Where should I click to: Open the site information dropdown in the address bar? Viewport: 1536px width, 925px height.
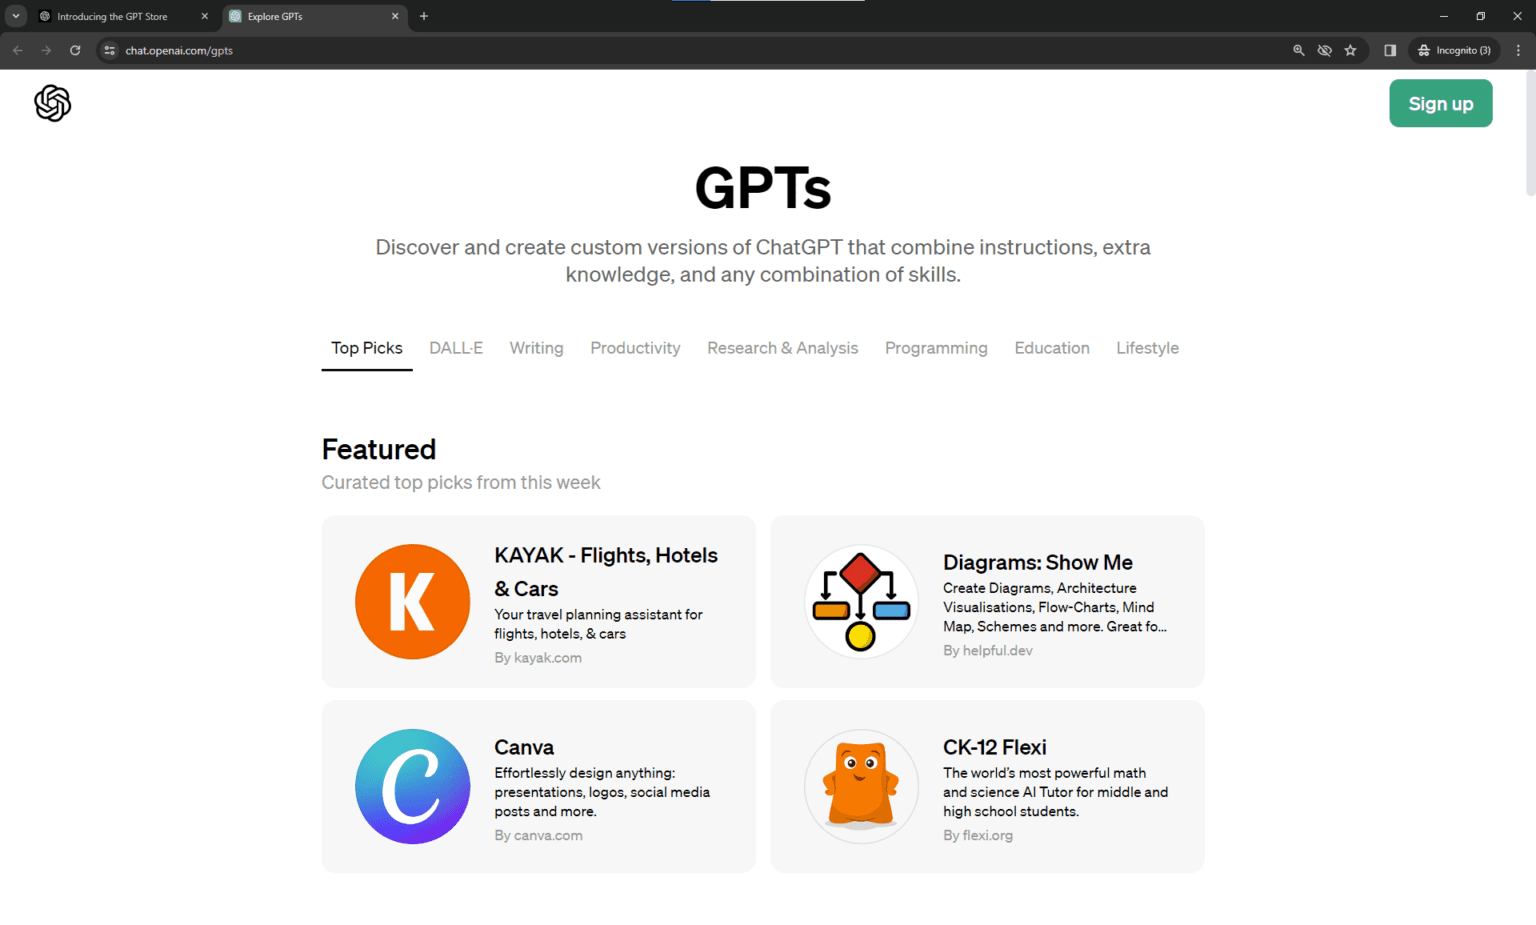pos(108,50)
